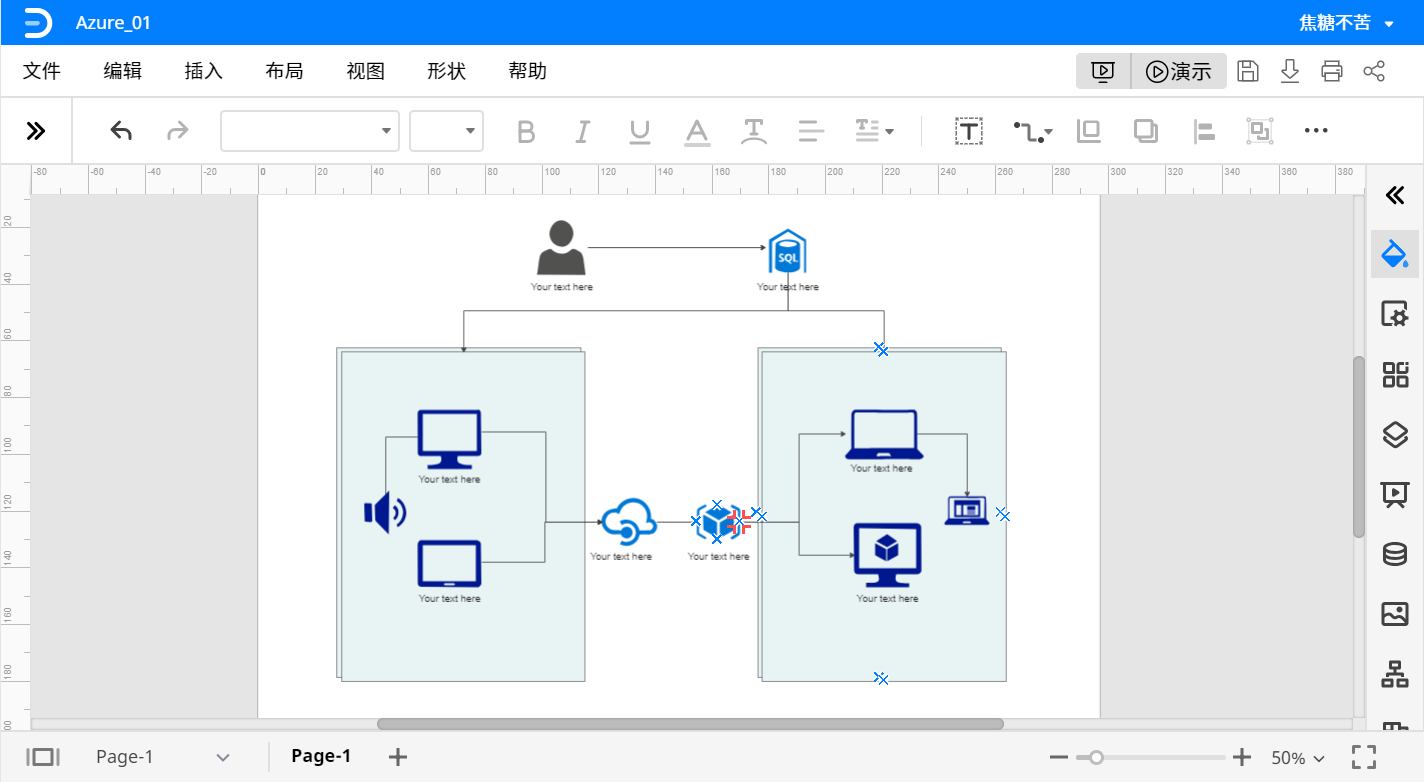Click bring to front icon
1424x782 pixels.
[1089, 131]
